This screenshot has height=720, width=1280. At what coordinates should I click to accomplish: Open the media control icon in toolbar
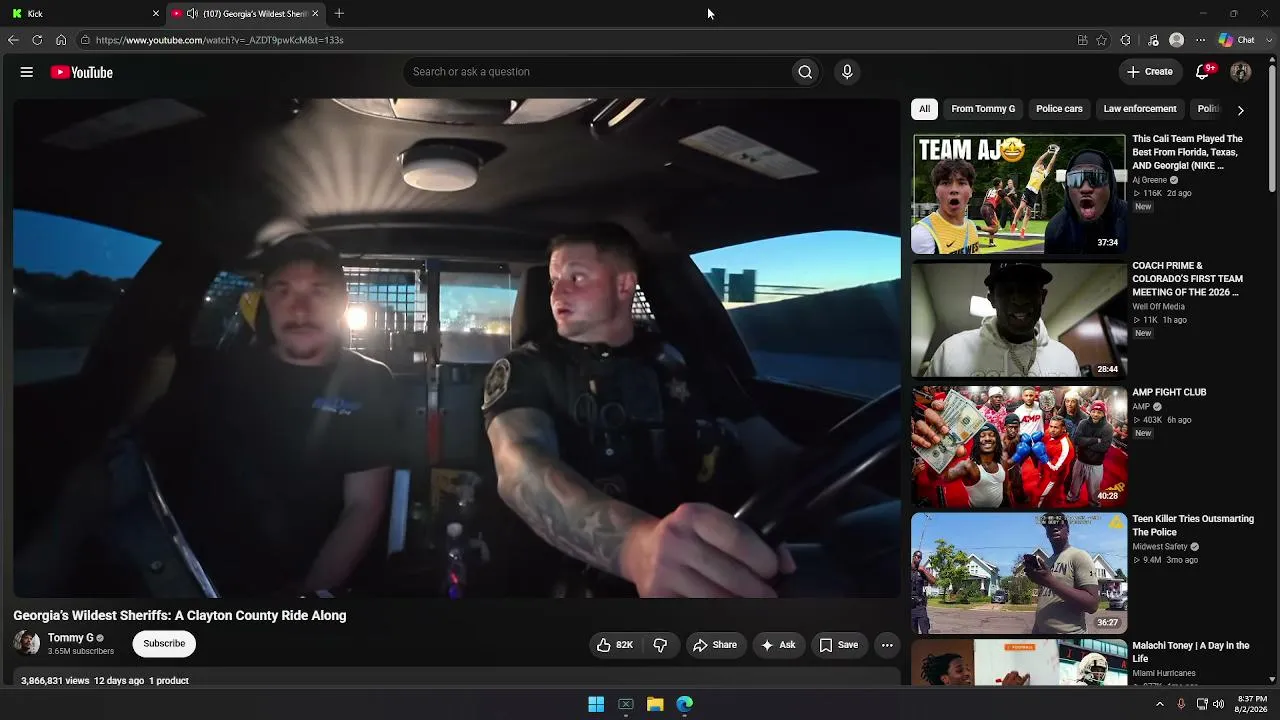(x=1153, y=40)
